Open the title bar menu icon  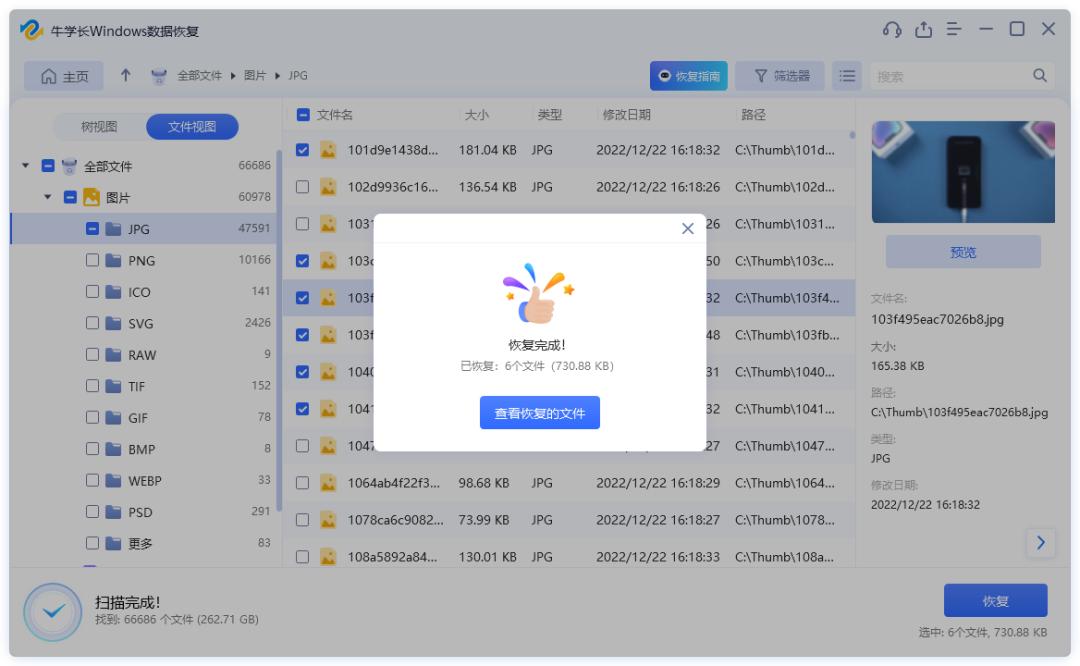pyautogui.click(x=954, y=30)
